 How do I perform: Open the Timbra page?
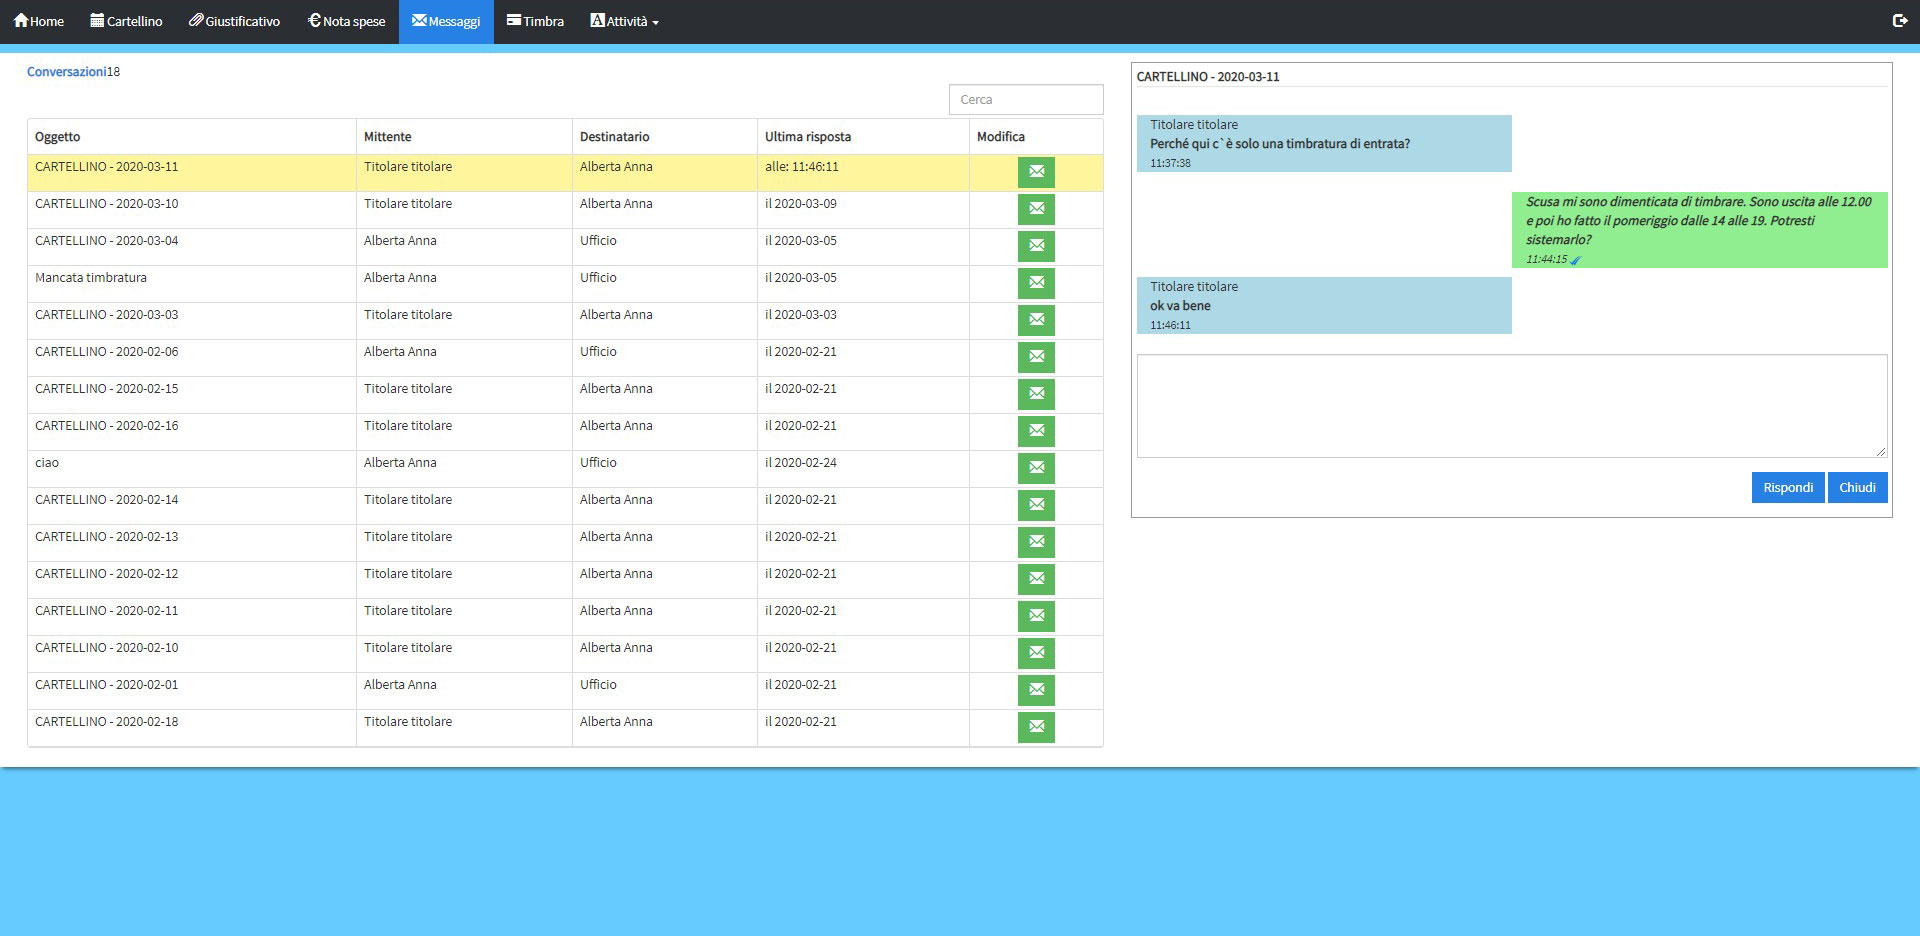tap(536, 21)
